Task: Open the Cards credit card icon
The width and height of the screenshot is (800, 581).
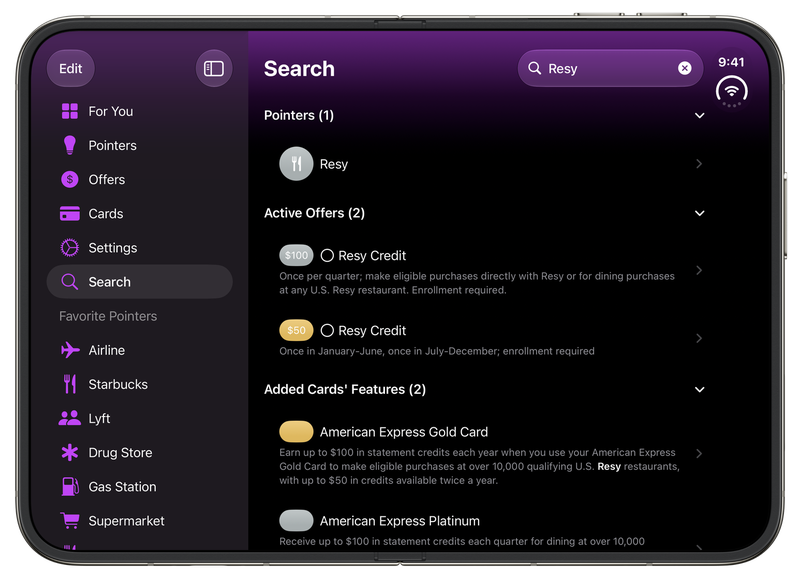Action: click(x=70, y=214)
